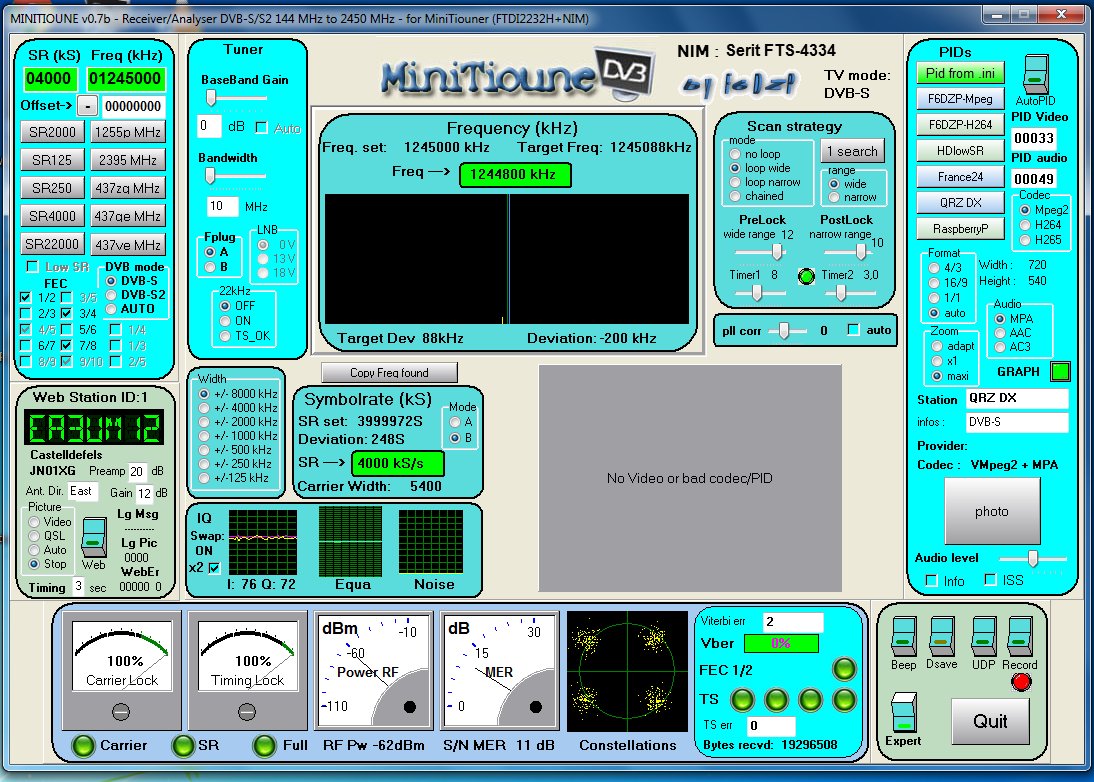Screen dimensions: 1094x782
Task: Click the Web Station ID LED display
Action: point(94,428)
